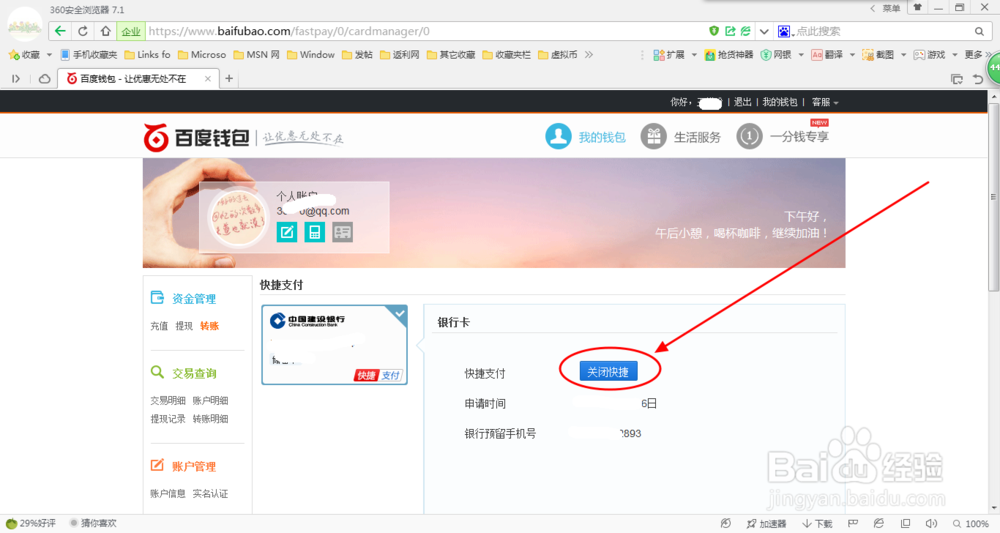Select 我的钱包 navigation tab
The width and height of the screenshot is (1000, 533).
pos(585,136)
